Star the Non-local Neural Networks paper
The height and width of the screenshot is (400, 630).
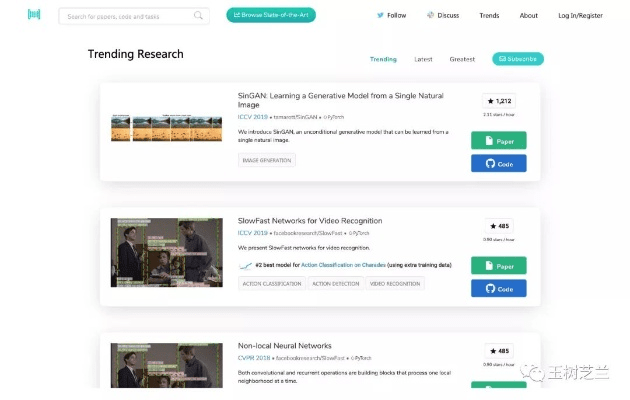(x=498, y=351)
